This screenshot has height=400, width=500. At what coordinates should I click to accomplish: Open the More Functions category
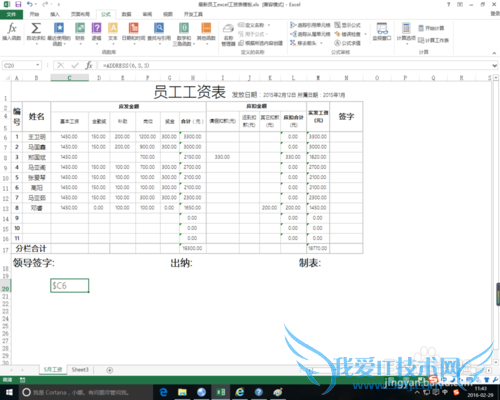206,32
